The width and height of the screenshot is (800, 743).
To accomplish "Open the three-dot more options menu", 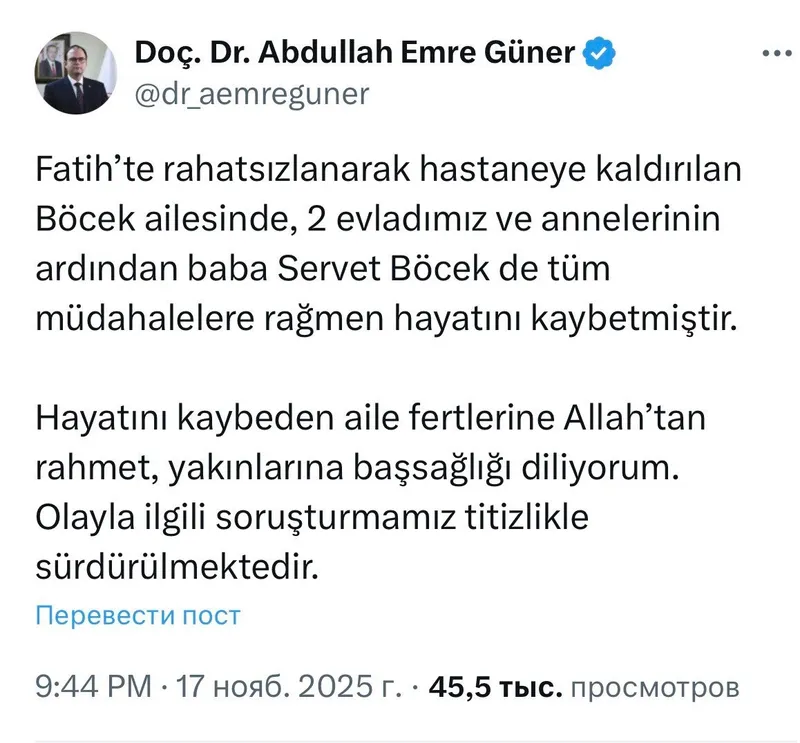I will coord(778,53).
